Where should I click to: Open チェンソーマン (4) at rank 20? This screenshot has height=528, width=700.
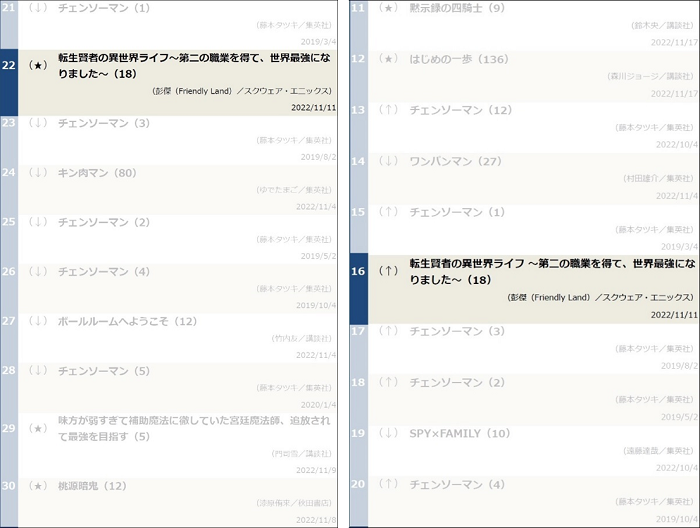pyautogui.click(x=457, y=484)
